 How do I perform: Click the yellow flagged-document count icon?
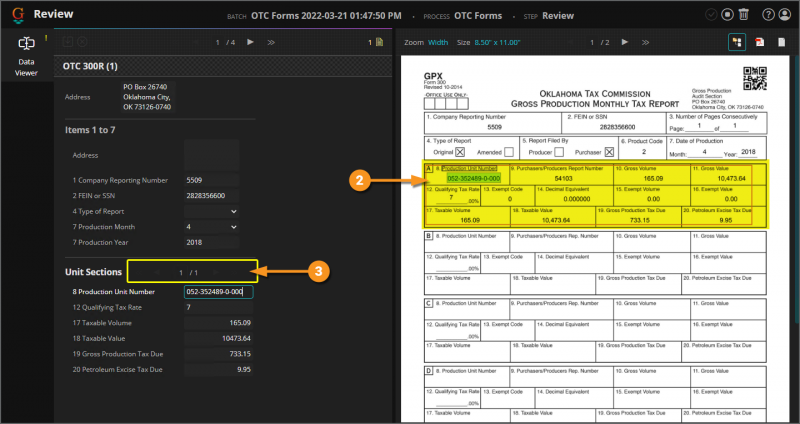point(376,42)
